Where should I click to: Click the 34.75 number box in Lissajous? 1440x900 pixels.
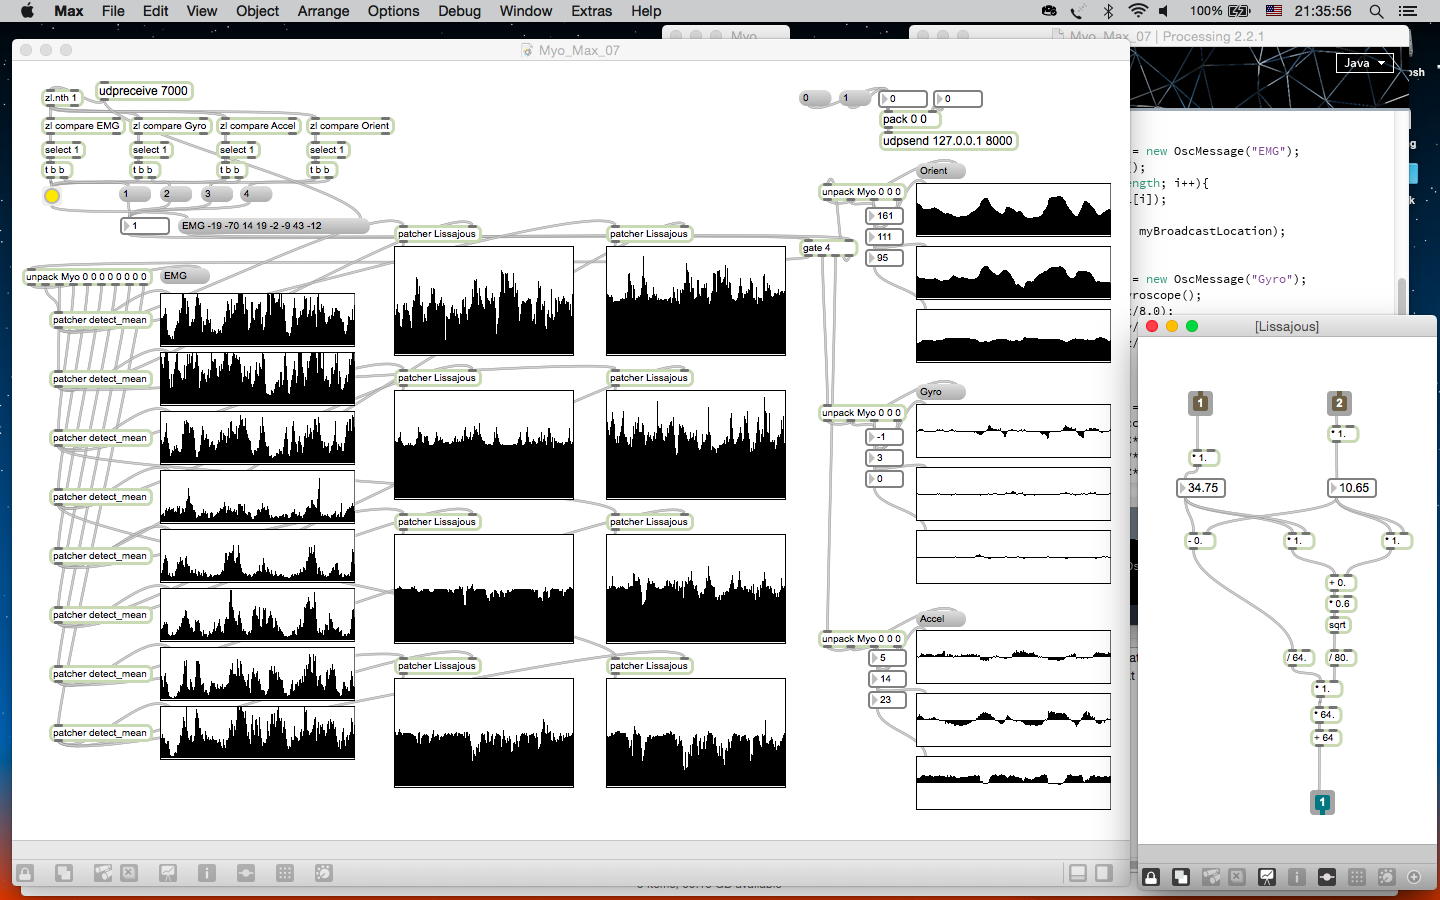1203,488
